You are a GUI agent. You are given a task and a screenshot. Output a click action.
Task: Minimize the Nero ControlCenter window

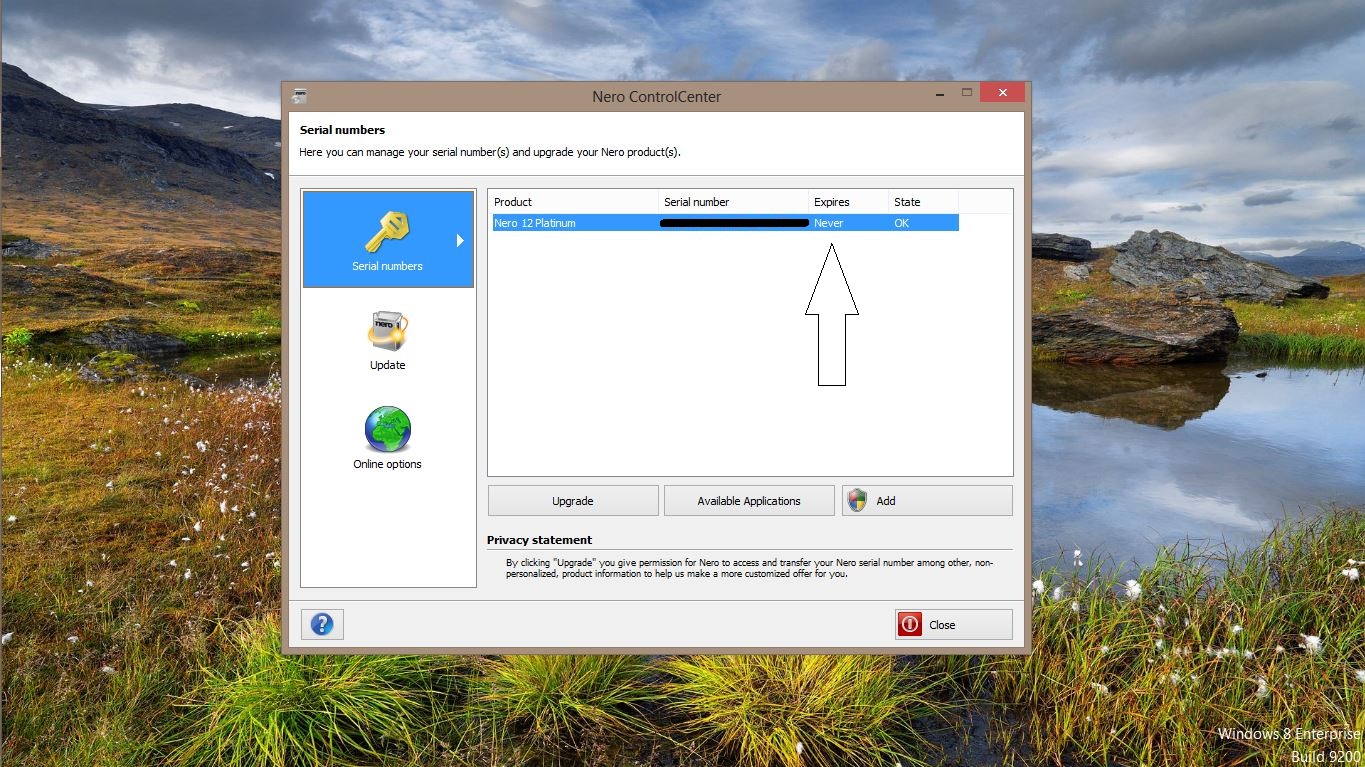click(939, 93)
